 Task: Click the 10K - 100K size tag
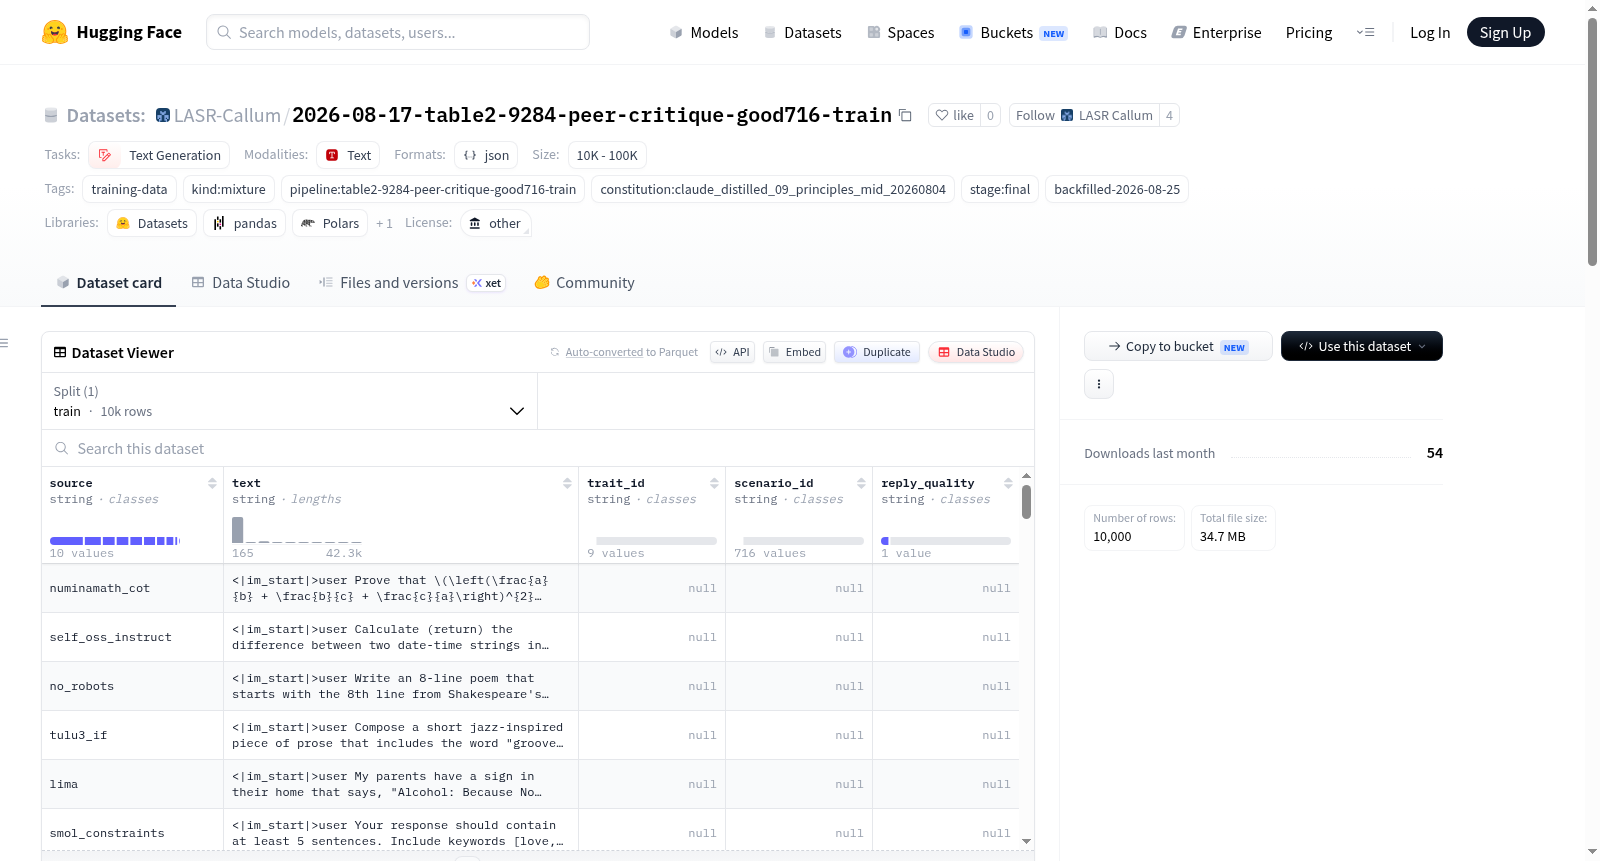click(x=607, y=155)
